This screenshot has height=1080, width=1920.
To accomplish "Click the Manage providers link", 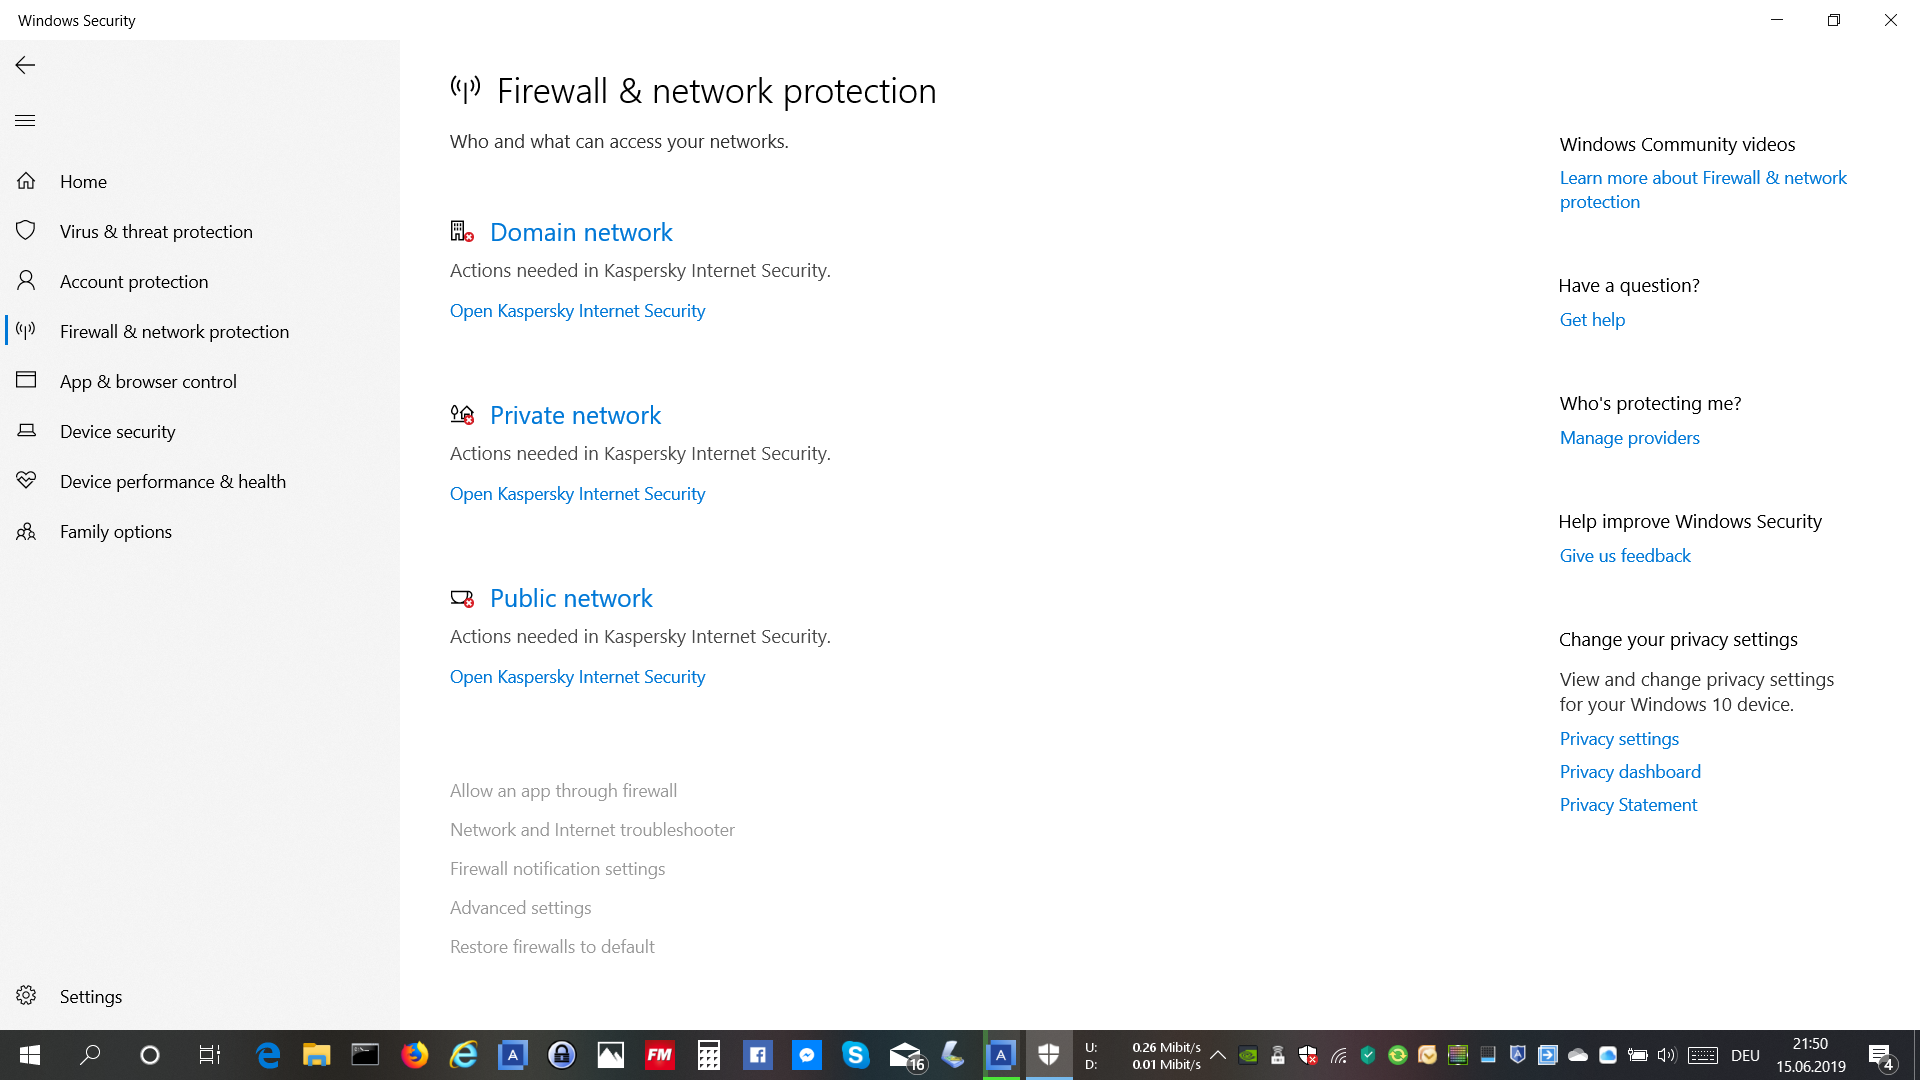I will pos(1629,438).
